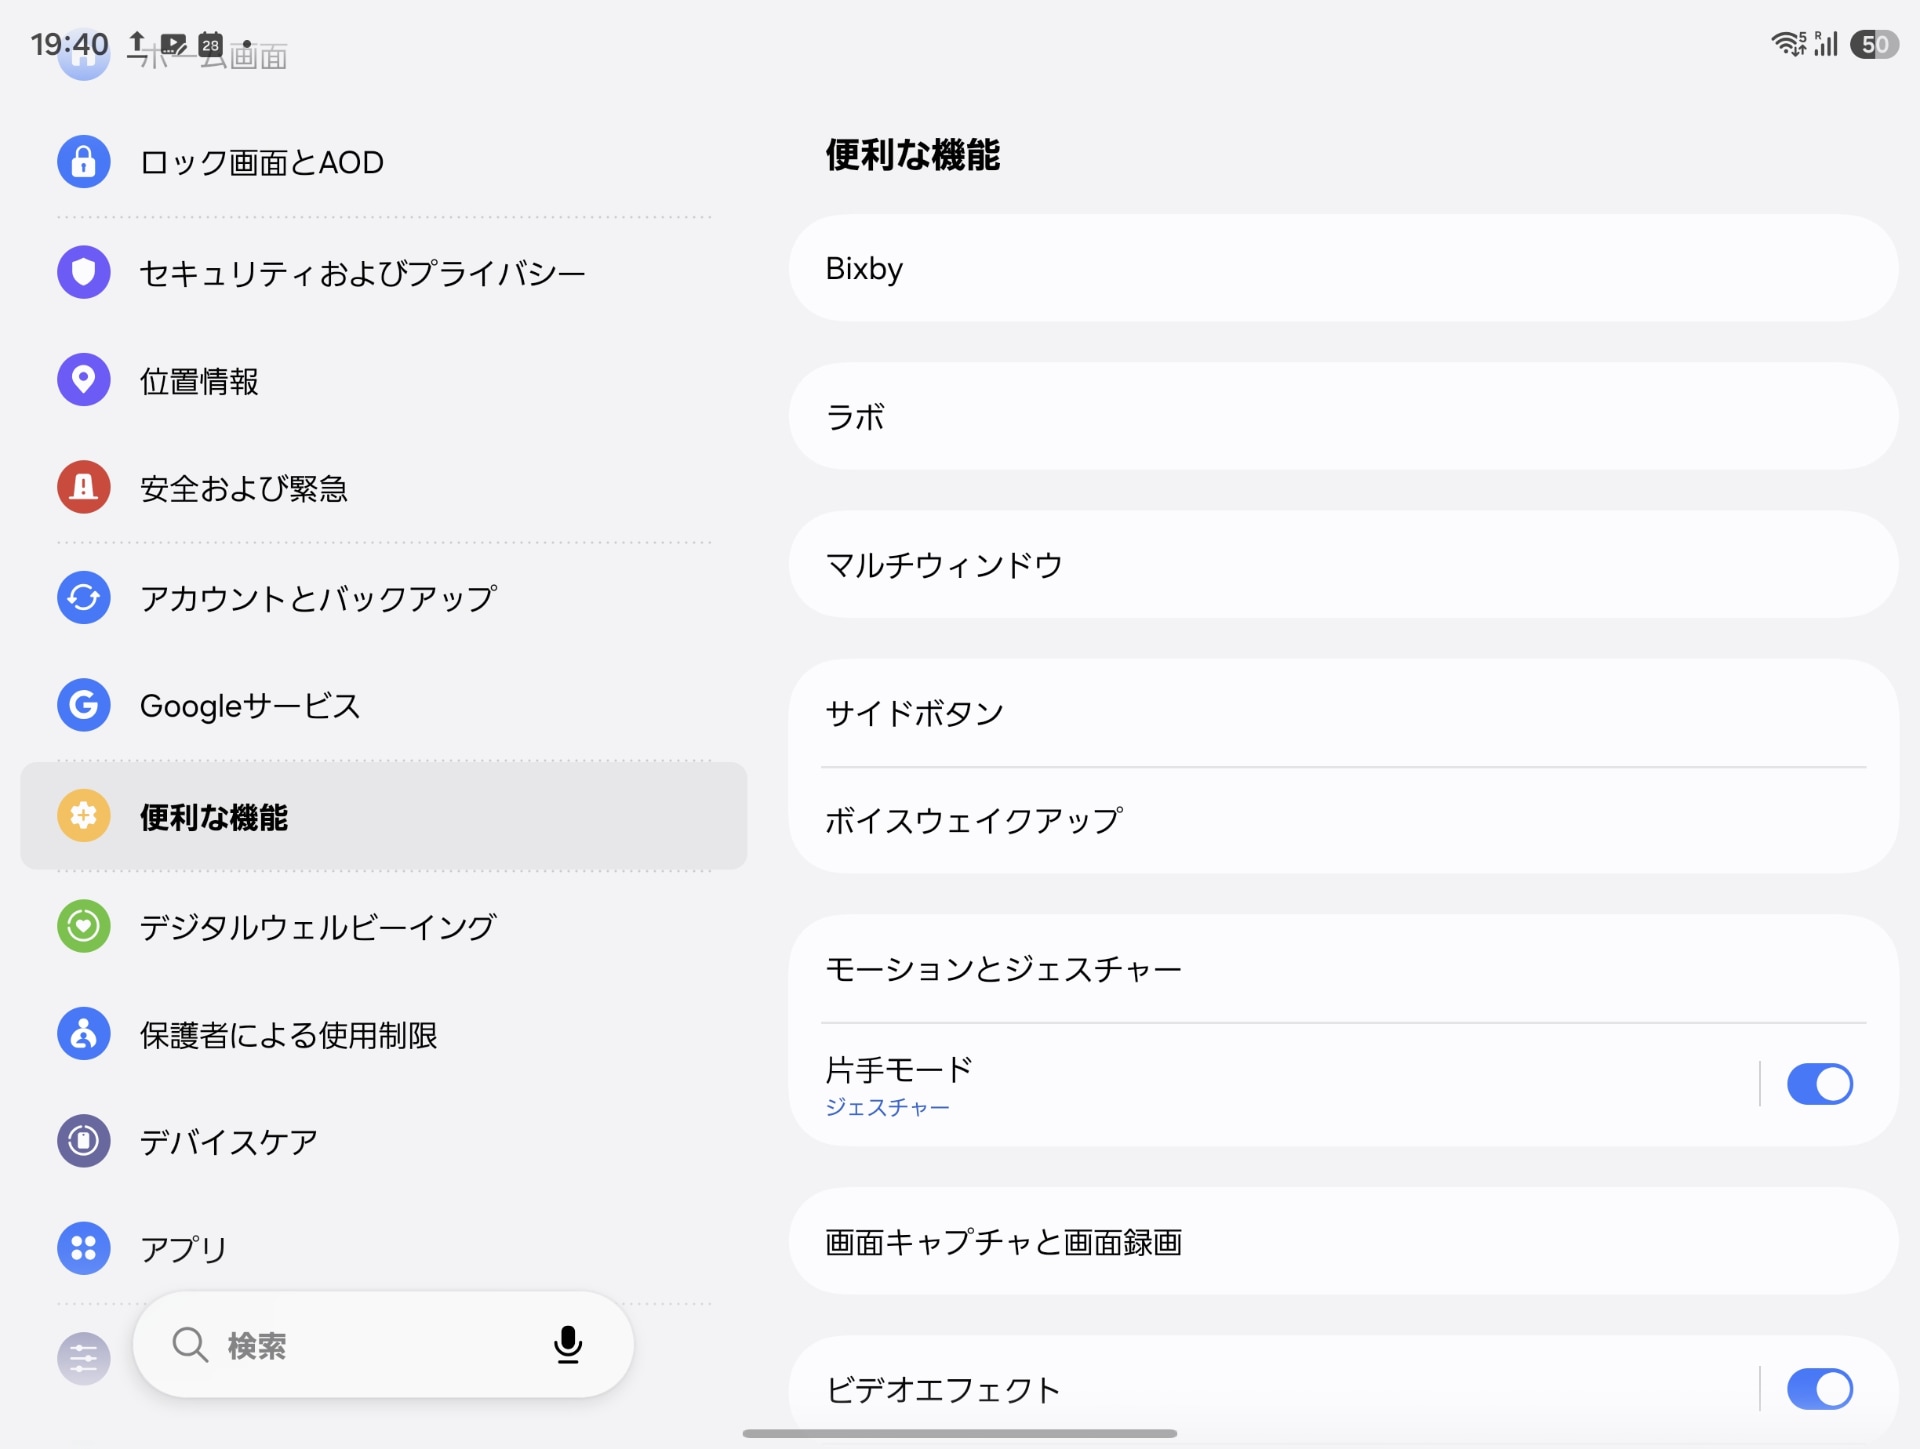1920x1449 pixels.
Task: Tap the 検索 search field
Action: coord(383,1345)
